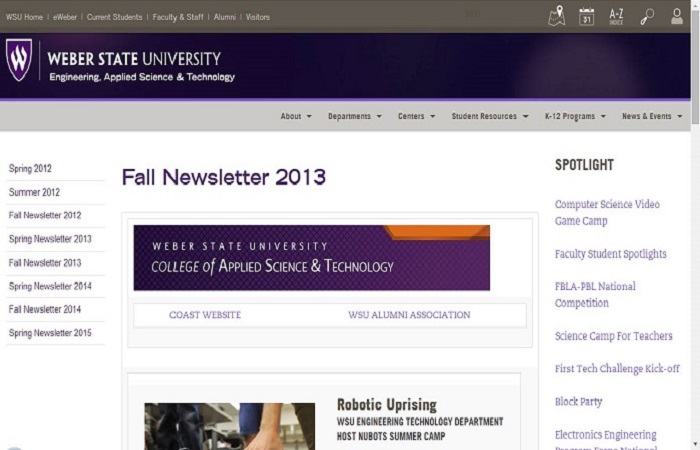This screenshot has height=450, width=700.
Task: Expand the About dropdown menu
Action: point(296,116)
